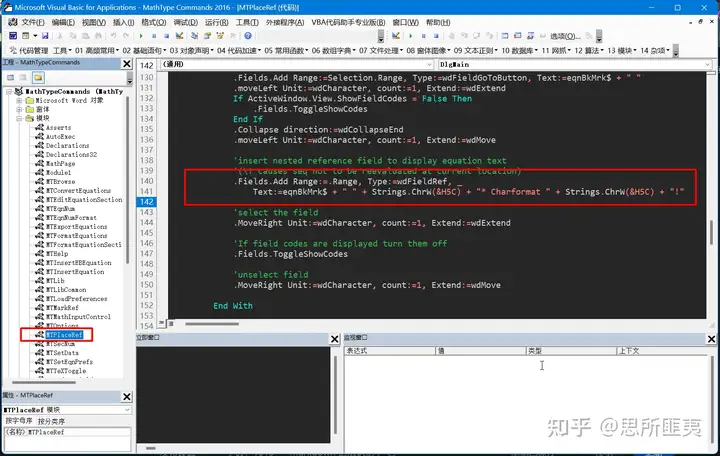Open the 帮助(H) menu
720x456 pixels.
click(x=438, y=22)
